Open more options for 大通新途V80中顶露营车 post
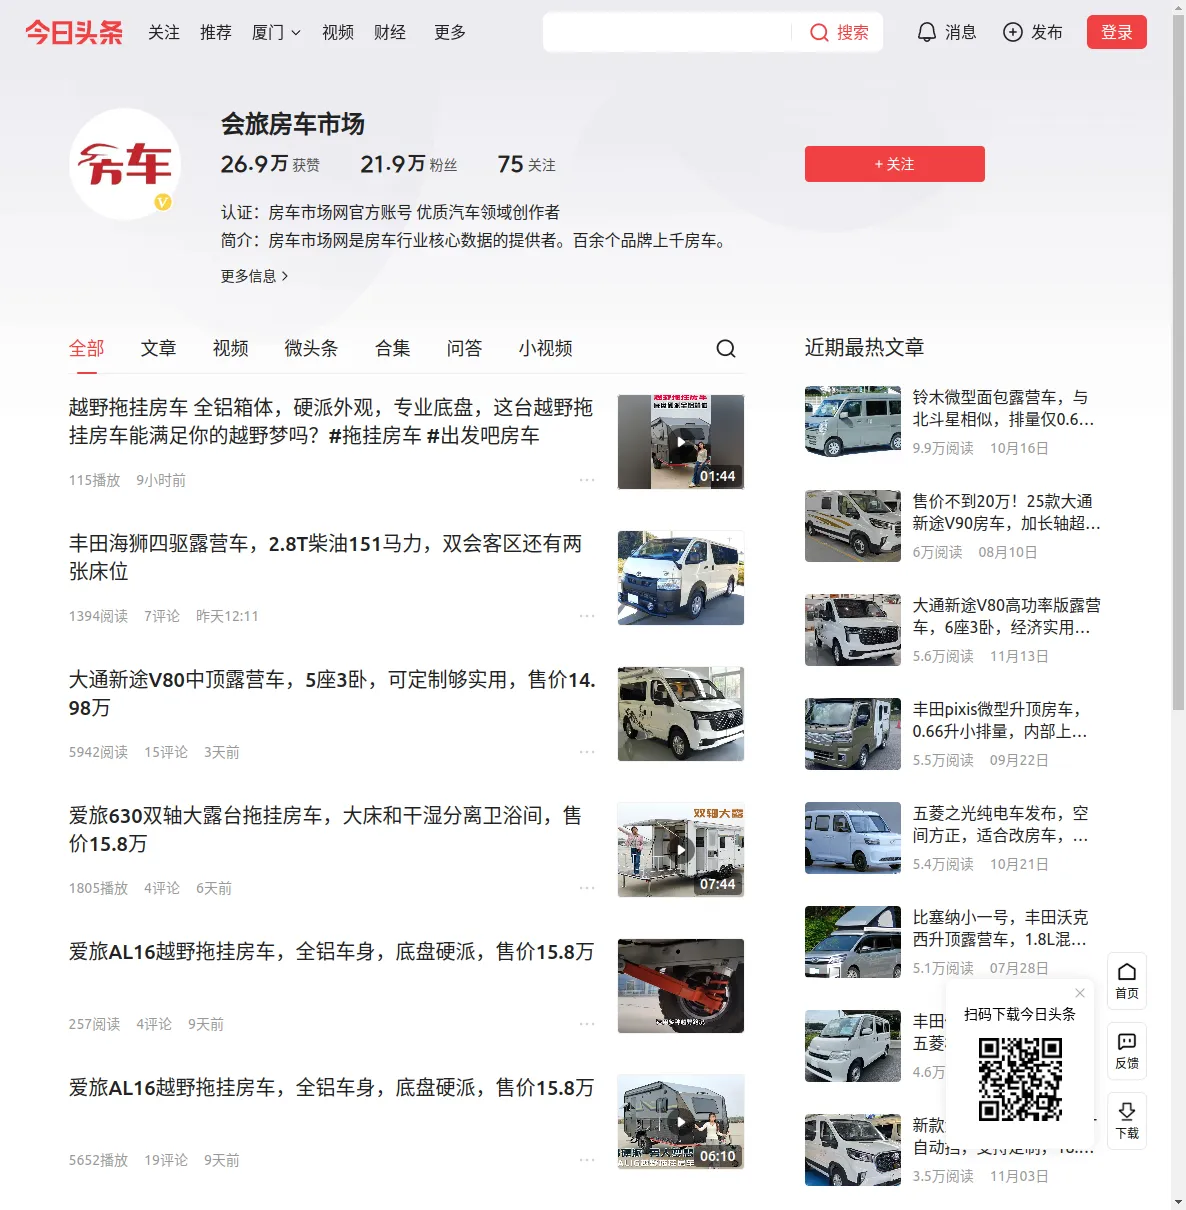Image resolution: width=1186 pixels, height=1210 pixels. 587,752
